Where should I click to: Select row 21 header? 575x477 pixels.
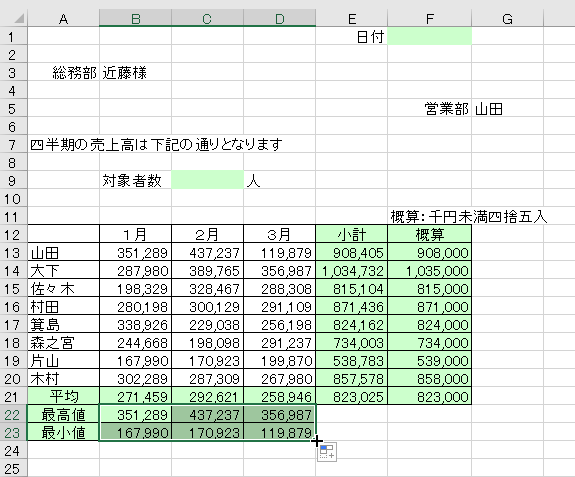click(x=13, y=396)
